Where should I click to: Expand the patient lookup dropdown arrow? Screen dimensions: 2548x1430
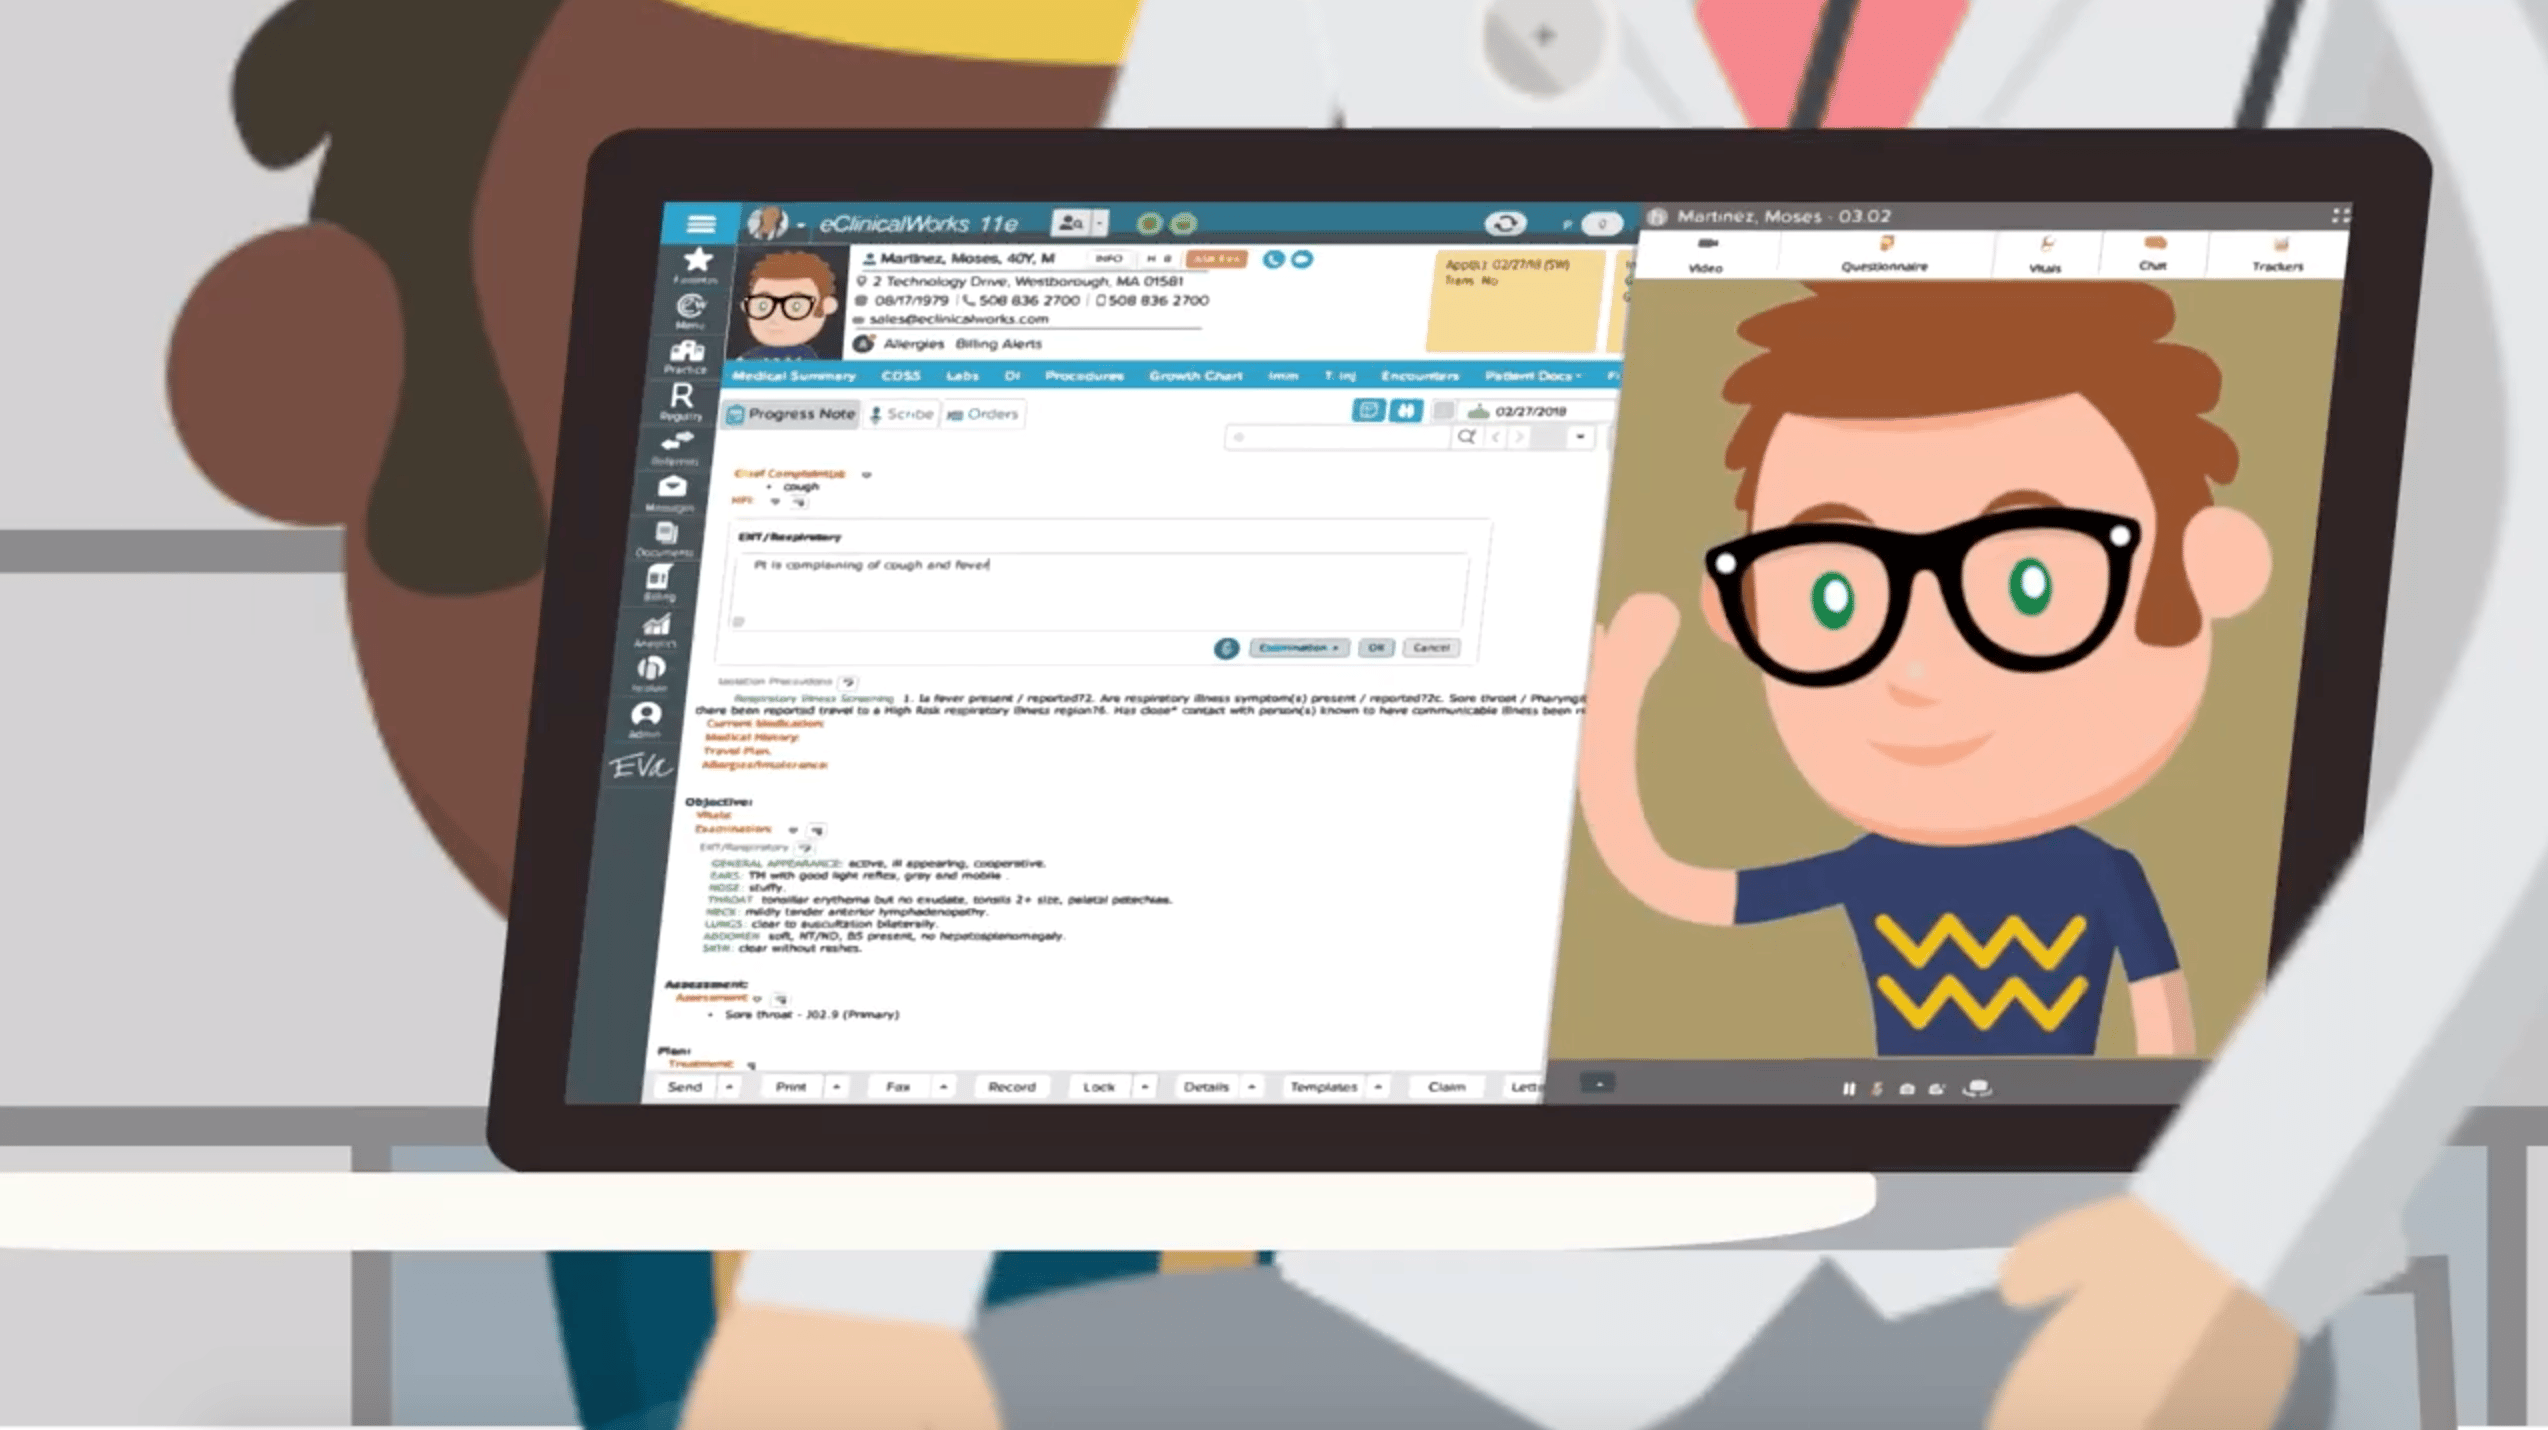coord(1100,222)
